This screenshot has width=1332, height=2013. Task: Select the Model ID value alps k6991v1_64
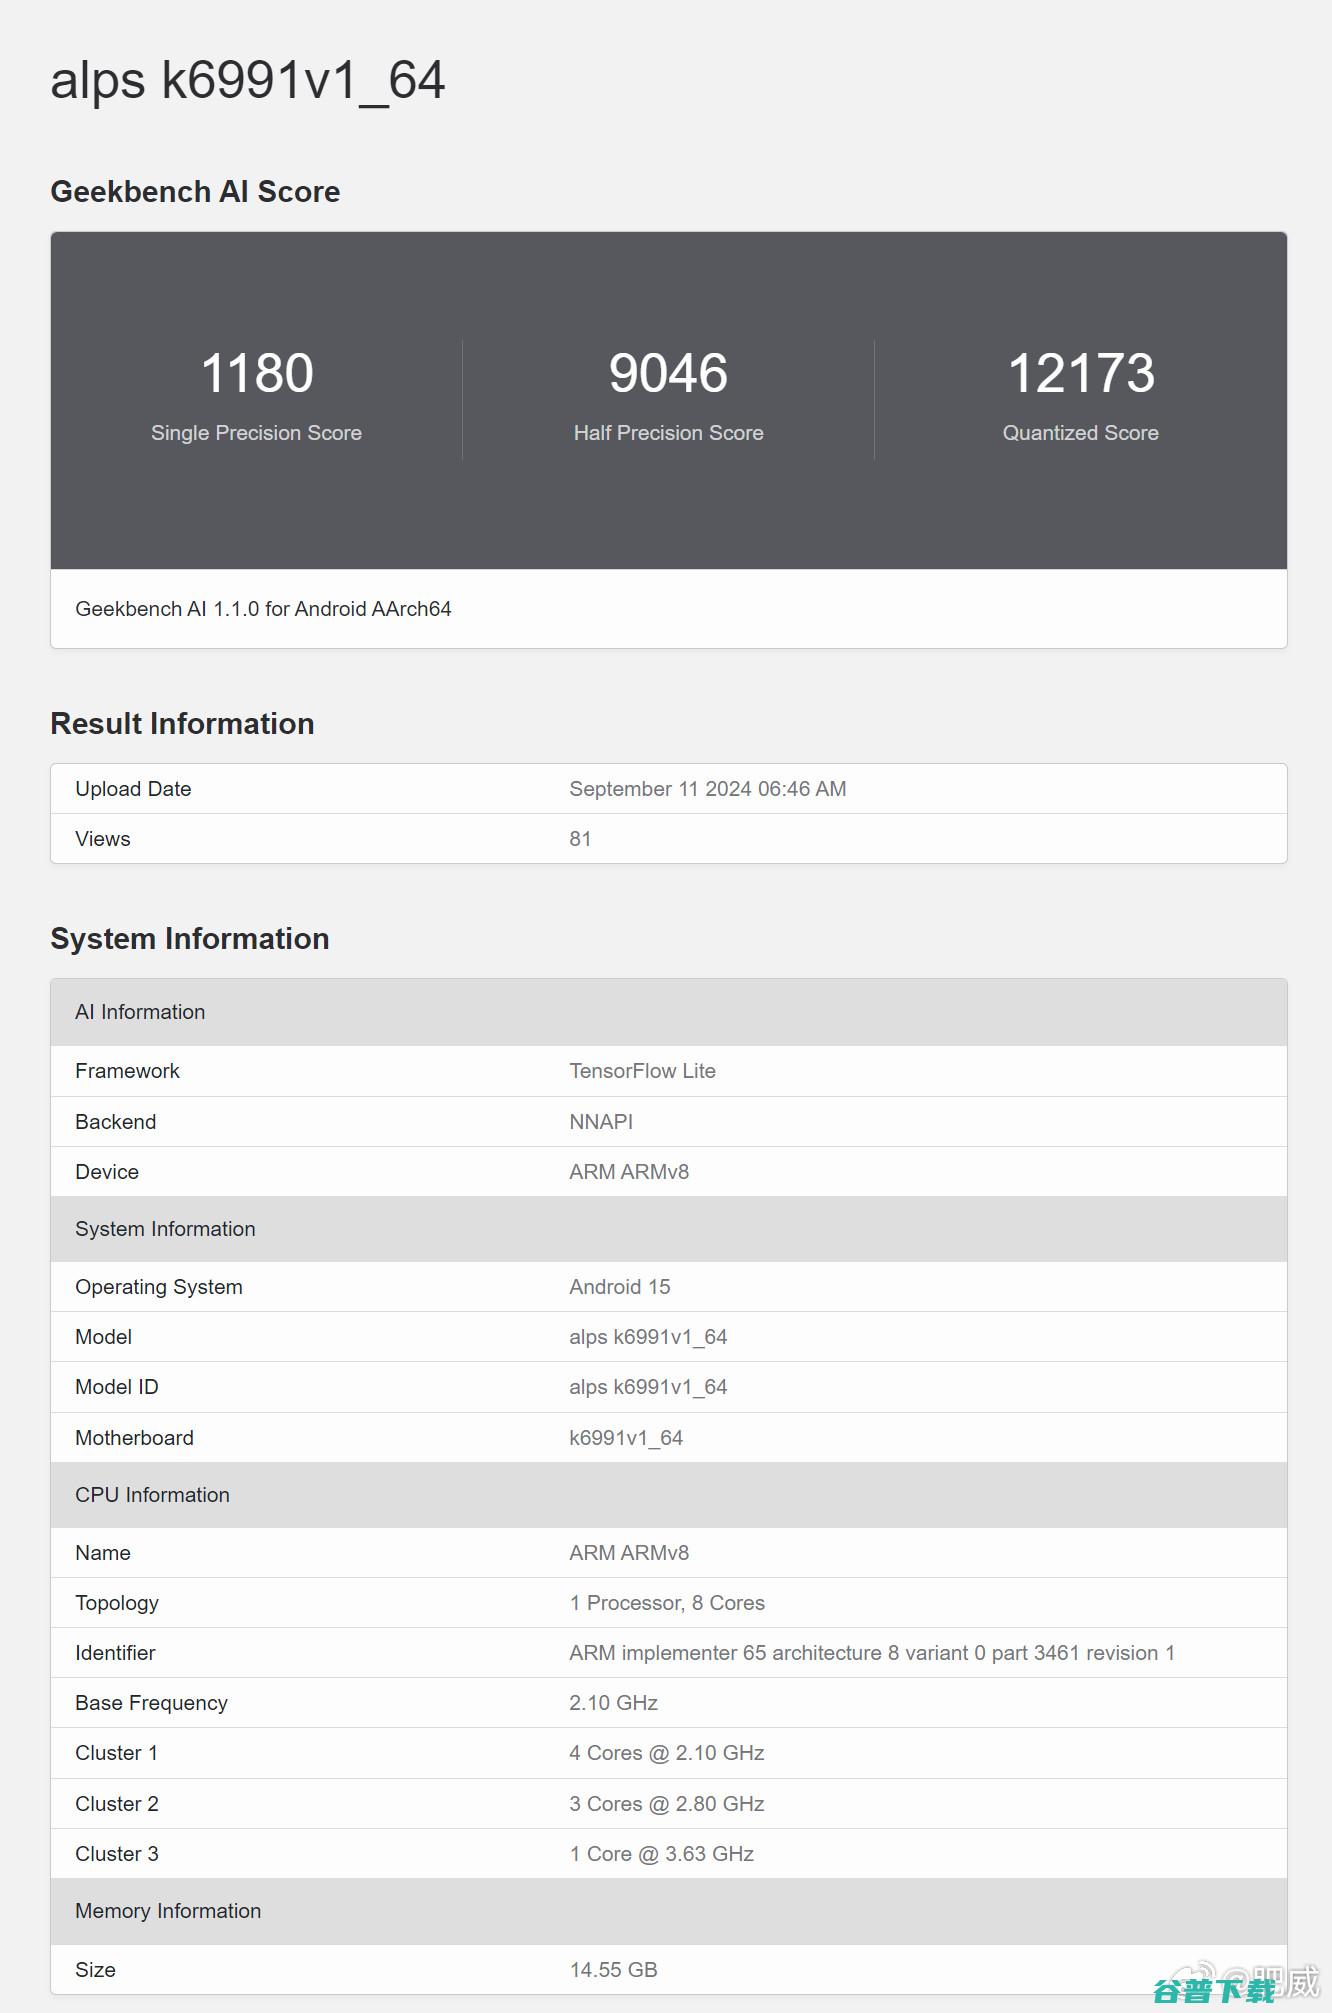[648, 1387]
